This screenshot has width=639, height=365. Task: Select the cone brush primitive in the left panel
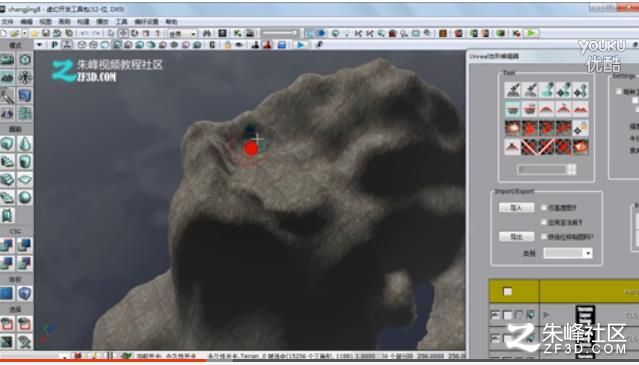(x=25, y=144)
